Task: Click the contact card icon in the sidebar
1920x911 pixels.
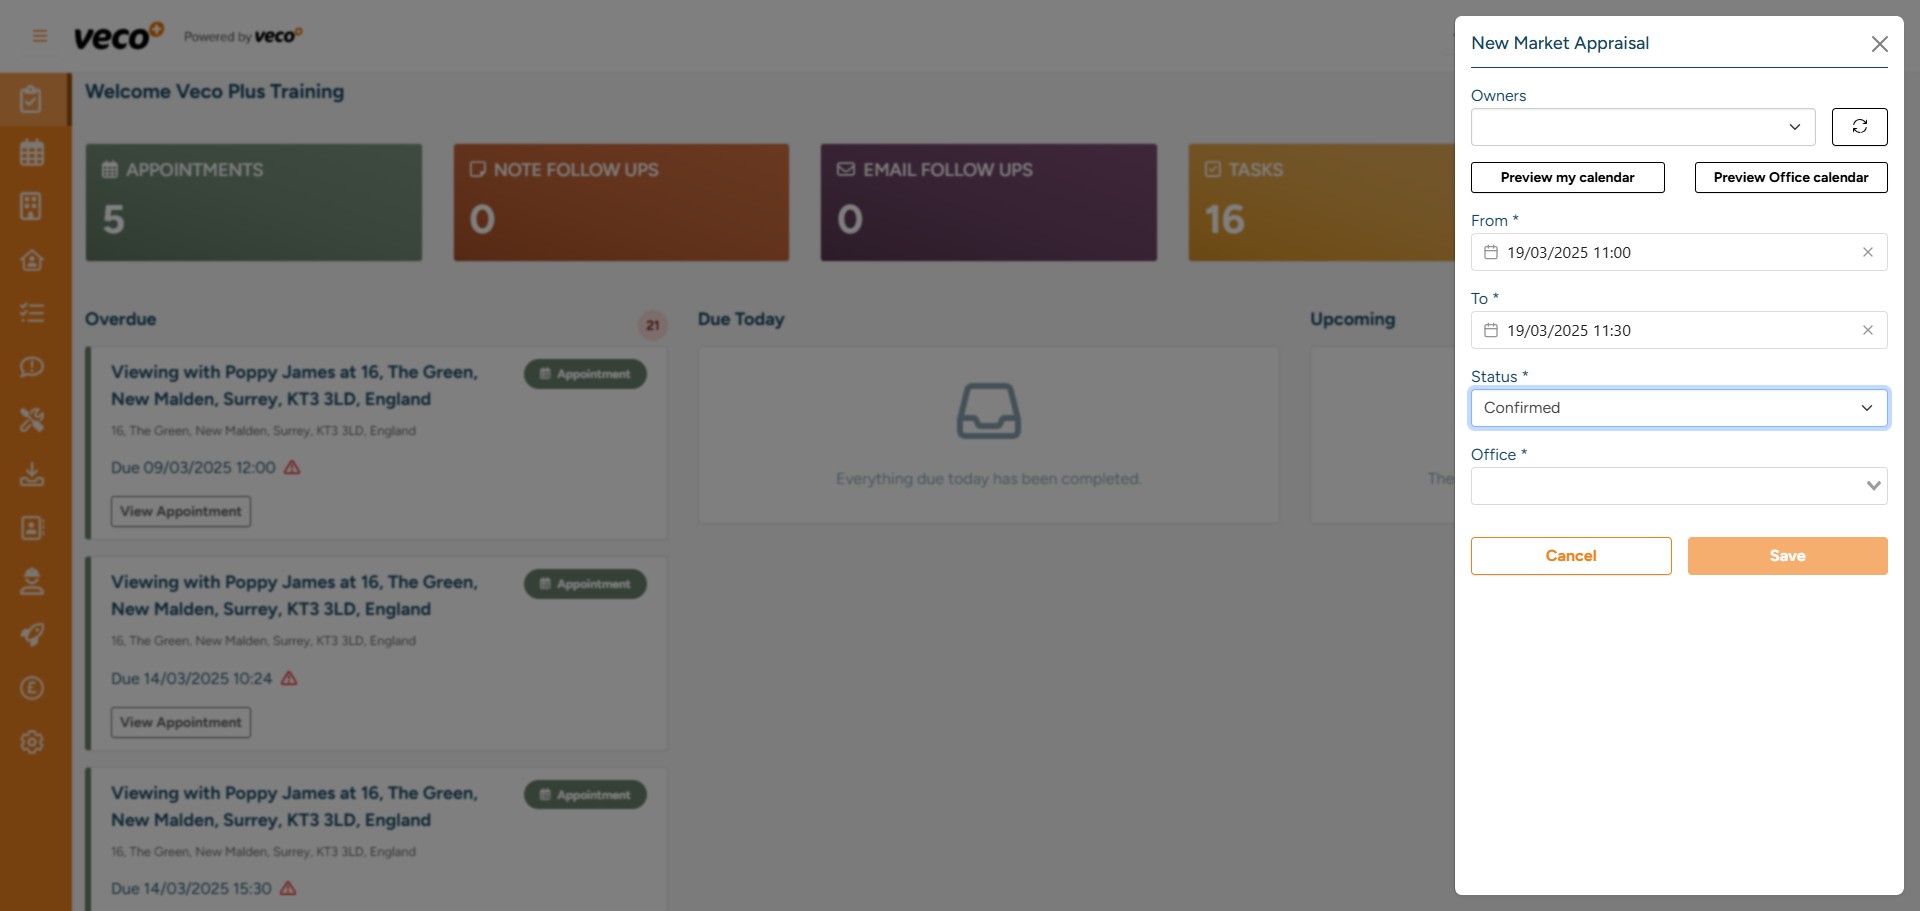Action: click(33, 528)
